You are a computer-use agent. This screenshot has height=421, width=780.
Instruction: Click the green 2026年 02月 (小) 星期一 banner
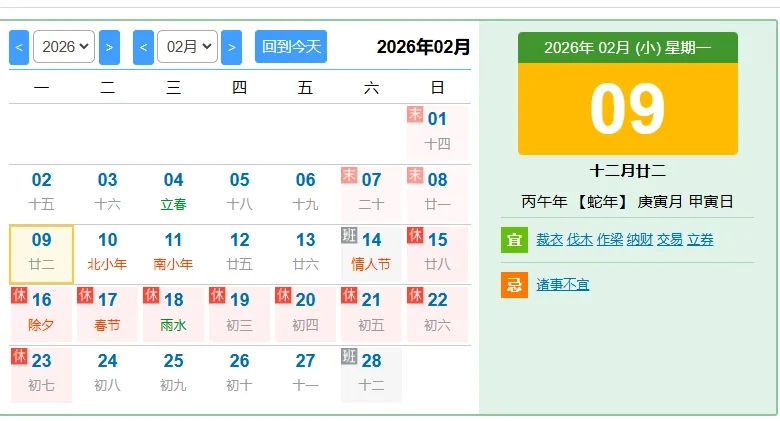click(628, 48)
